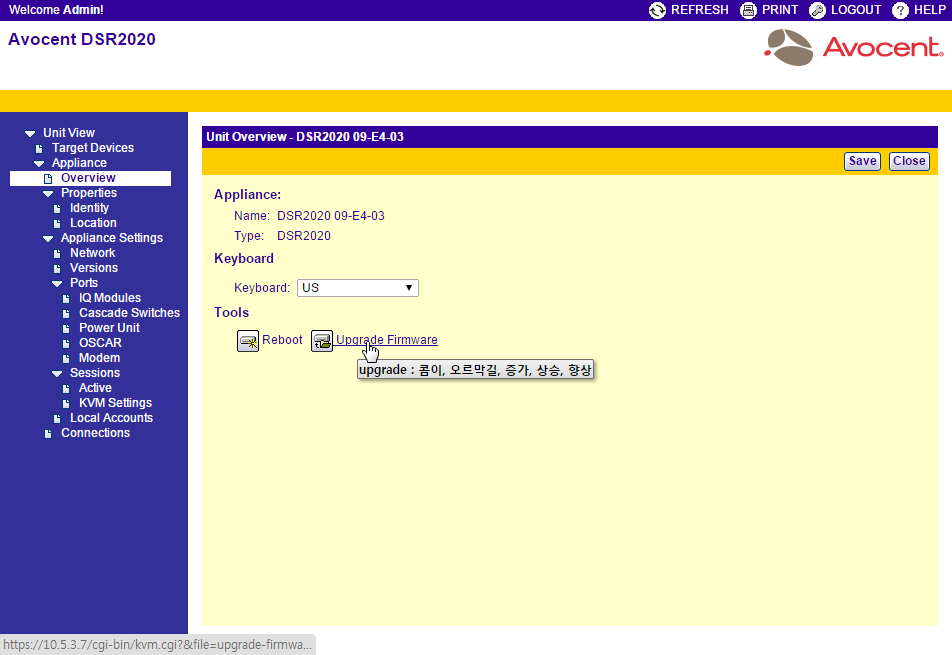
Task: Click the page icon beside Location
Action: coord(57,223)
